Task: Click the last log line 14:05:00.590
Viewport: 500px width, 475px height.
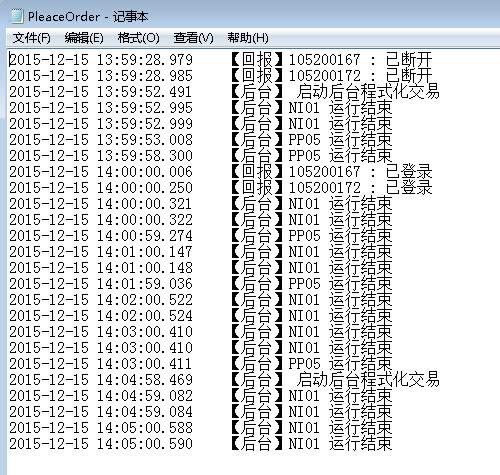Action: point(201,444)
